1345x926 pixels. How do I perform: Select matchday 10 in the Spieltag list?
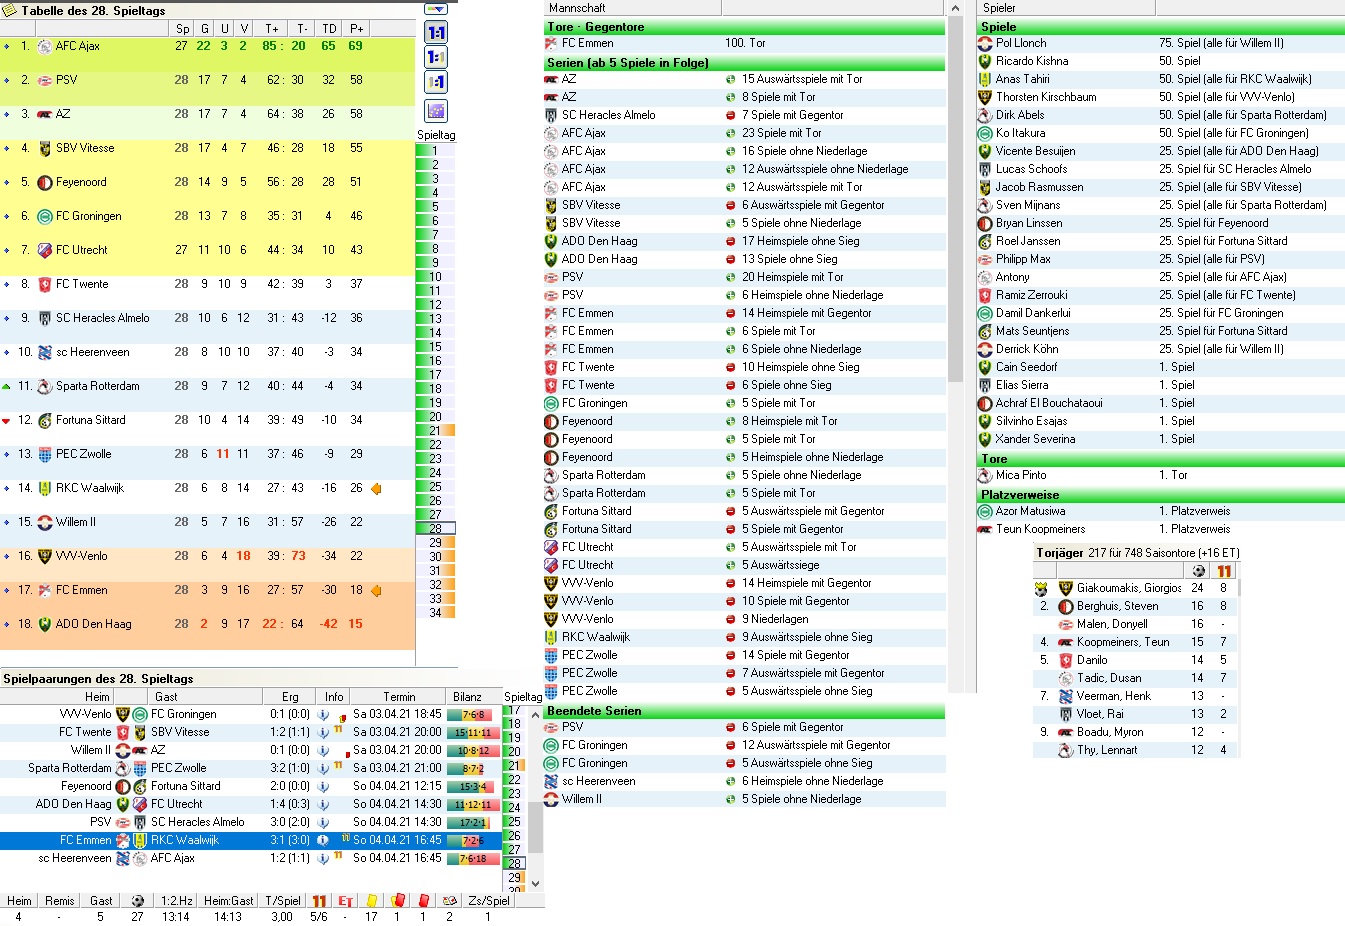pyautogui.click(x=435, y=277)
